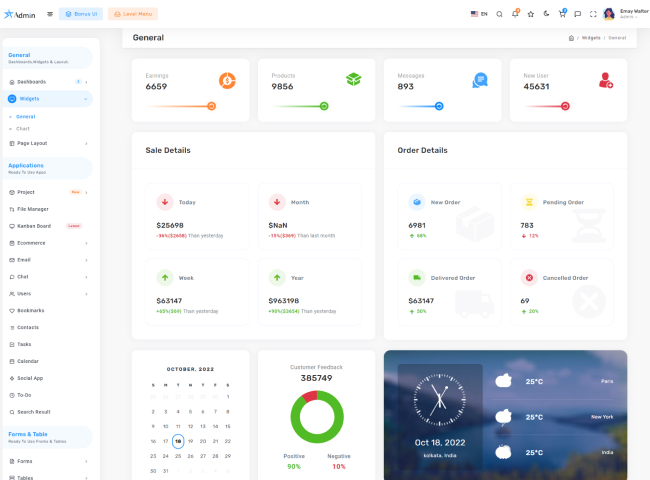Click the bookmark star icon in header

click(531, 14)
